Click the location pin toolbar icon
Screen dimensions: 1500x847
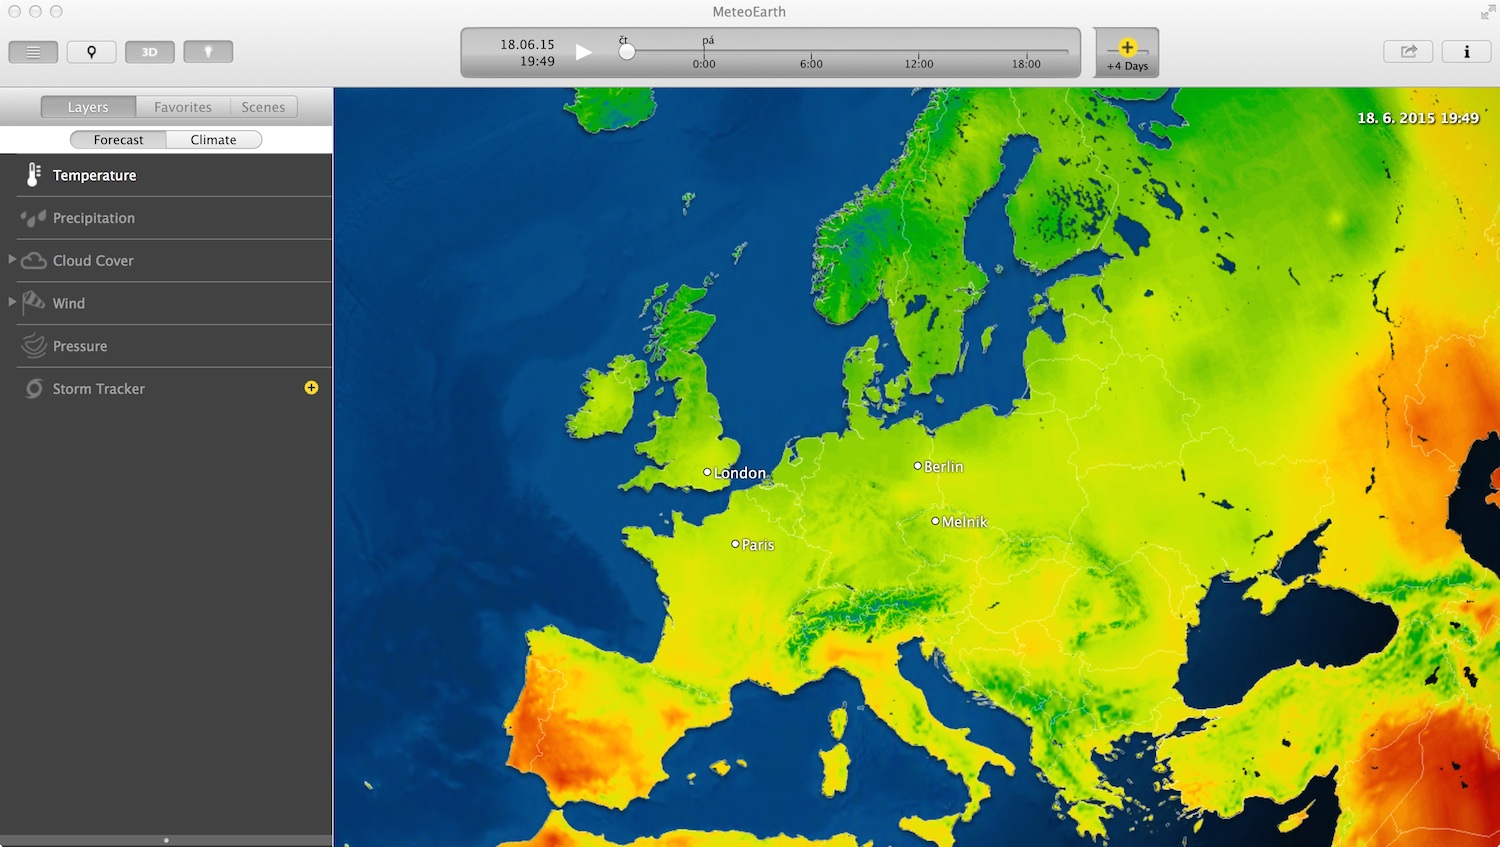tap(91, 52)
